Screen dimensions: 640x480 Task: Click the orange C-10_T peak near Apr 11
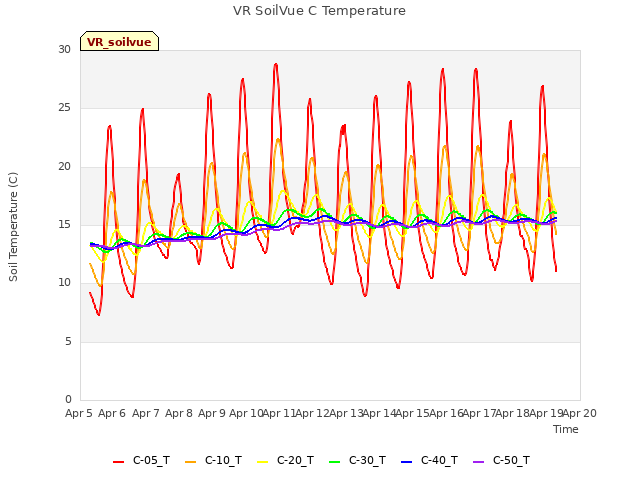pos(278,140)
